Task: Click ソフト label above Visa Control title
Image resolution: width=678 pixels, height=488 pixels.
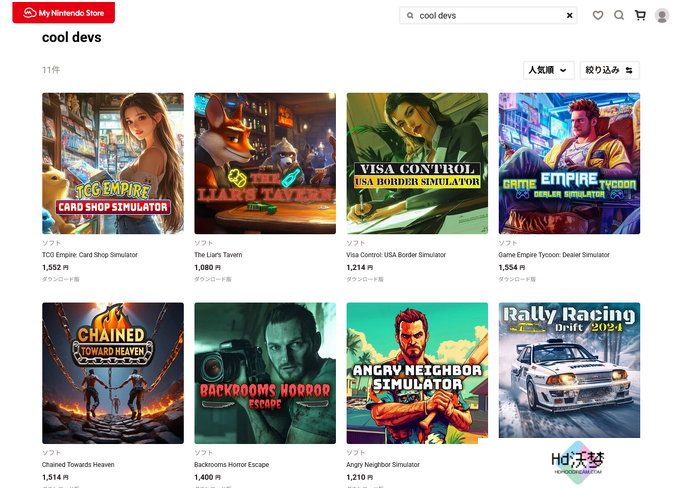Action: (x=356, y=243)
